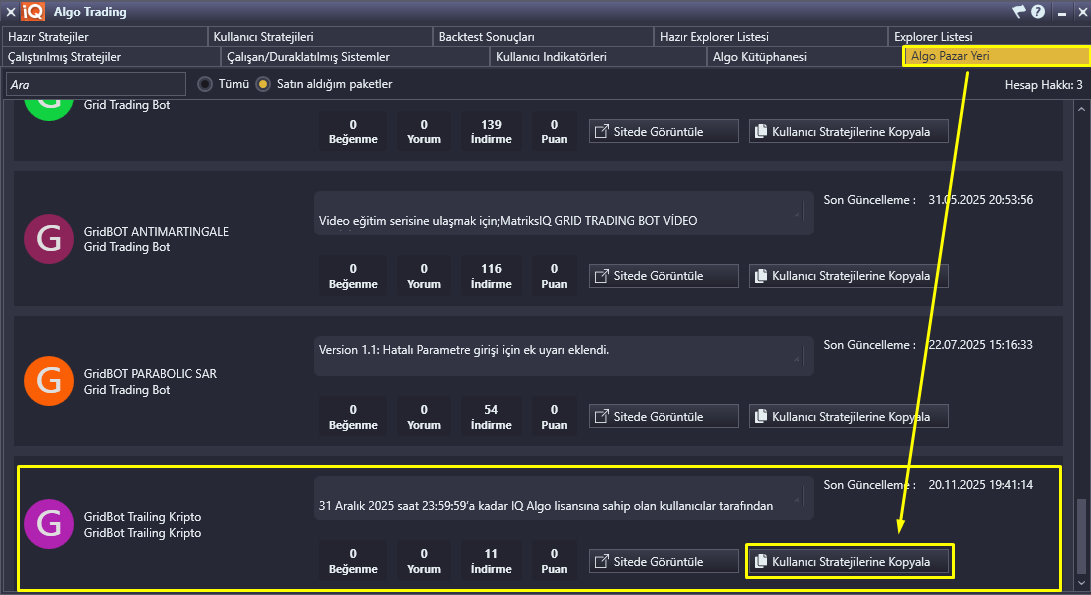
Task: Click the Ara search field
Action: pyautogui.click(x=96, y=84)
